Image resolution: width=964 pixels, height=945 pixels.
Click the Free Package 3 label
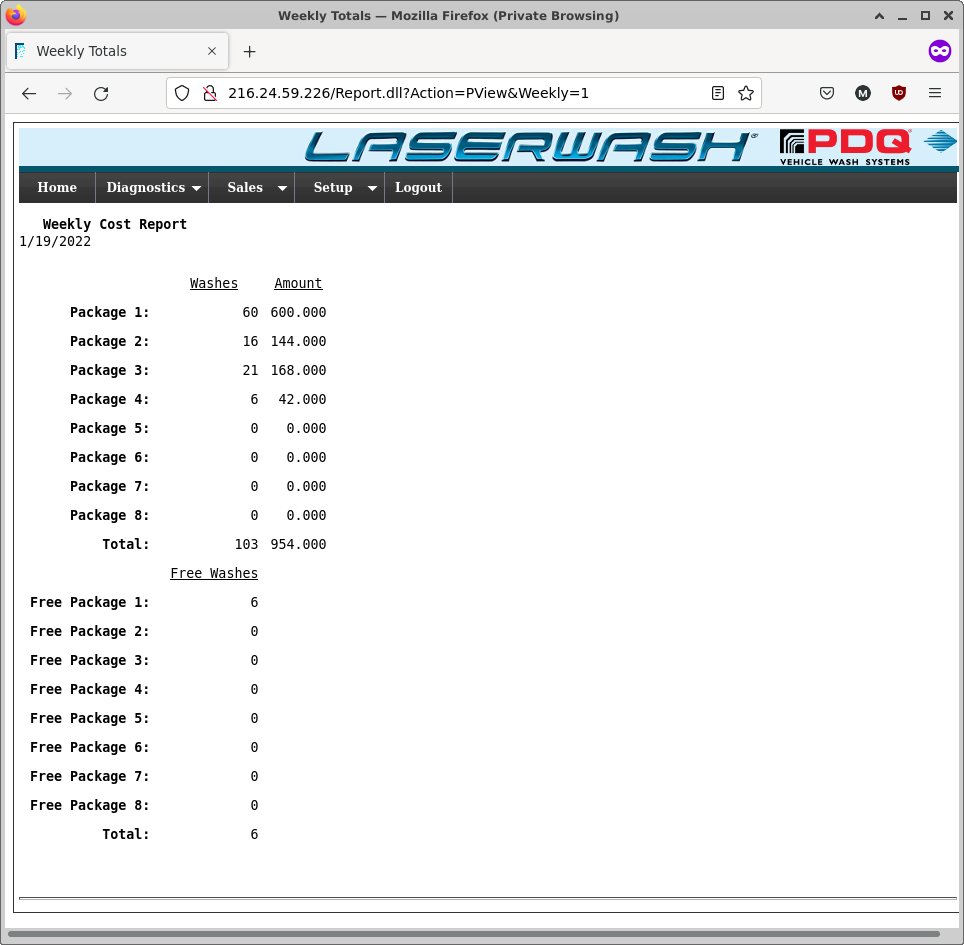pyautogui.click(x=90, y=660)
